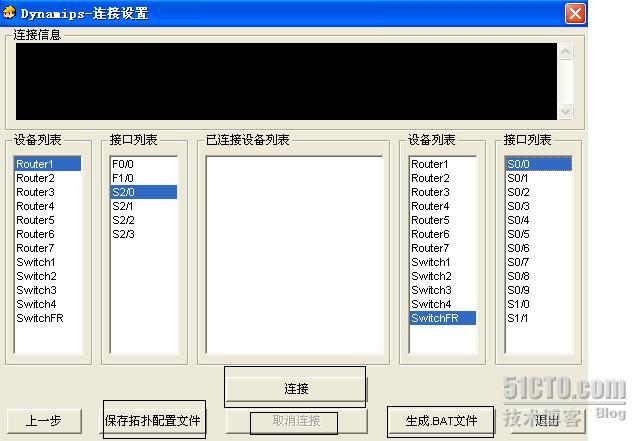The width and height of the screenshot is (640, 441).
Task: Select Router3 in left device list
Action: 47,192
